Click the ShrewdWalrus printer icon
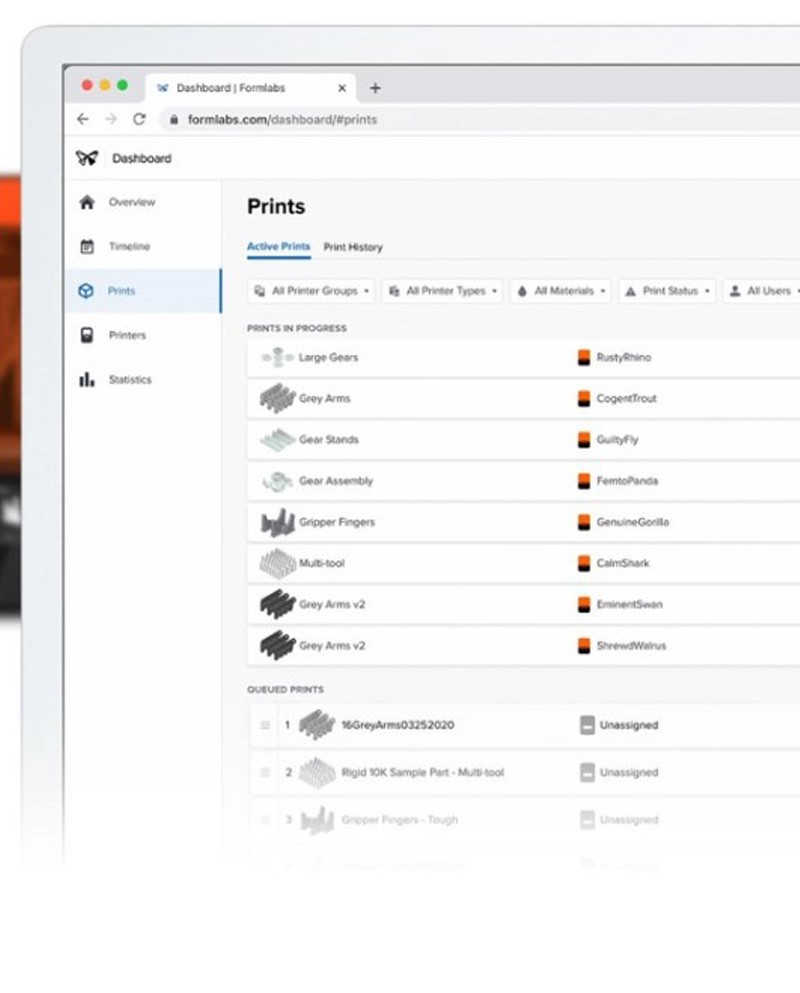 point(584,645)
